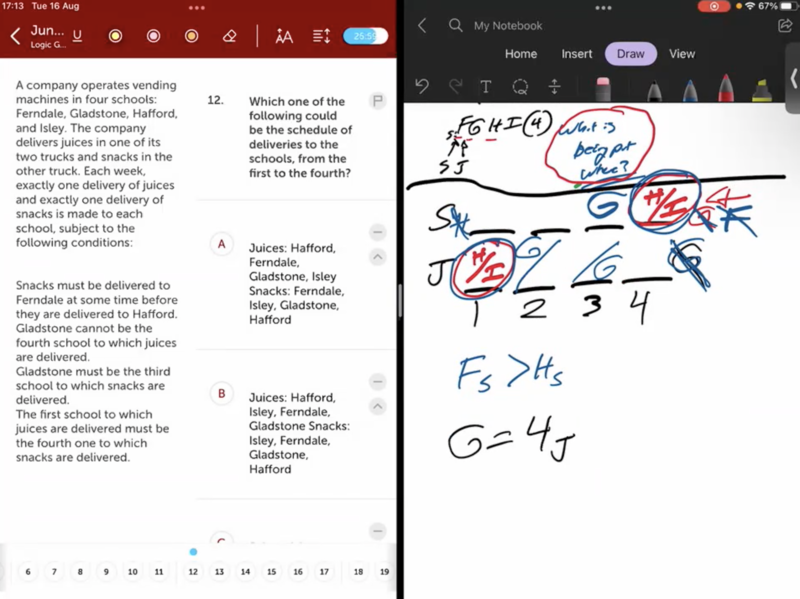800x599 pixels.
Task: Toggle the timer display pill
Action: point(365,36)
